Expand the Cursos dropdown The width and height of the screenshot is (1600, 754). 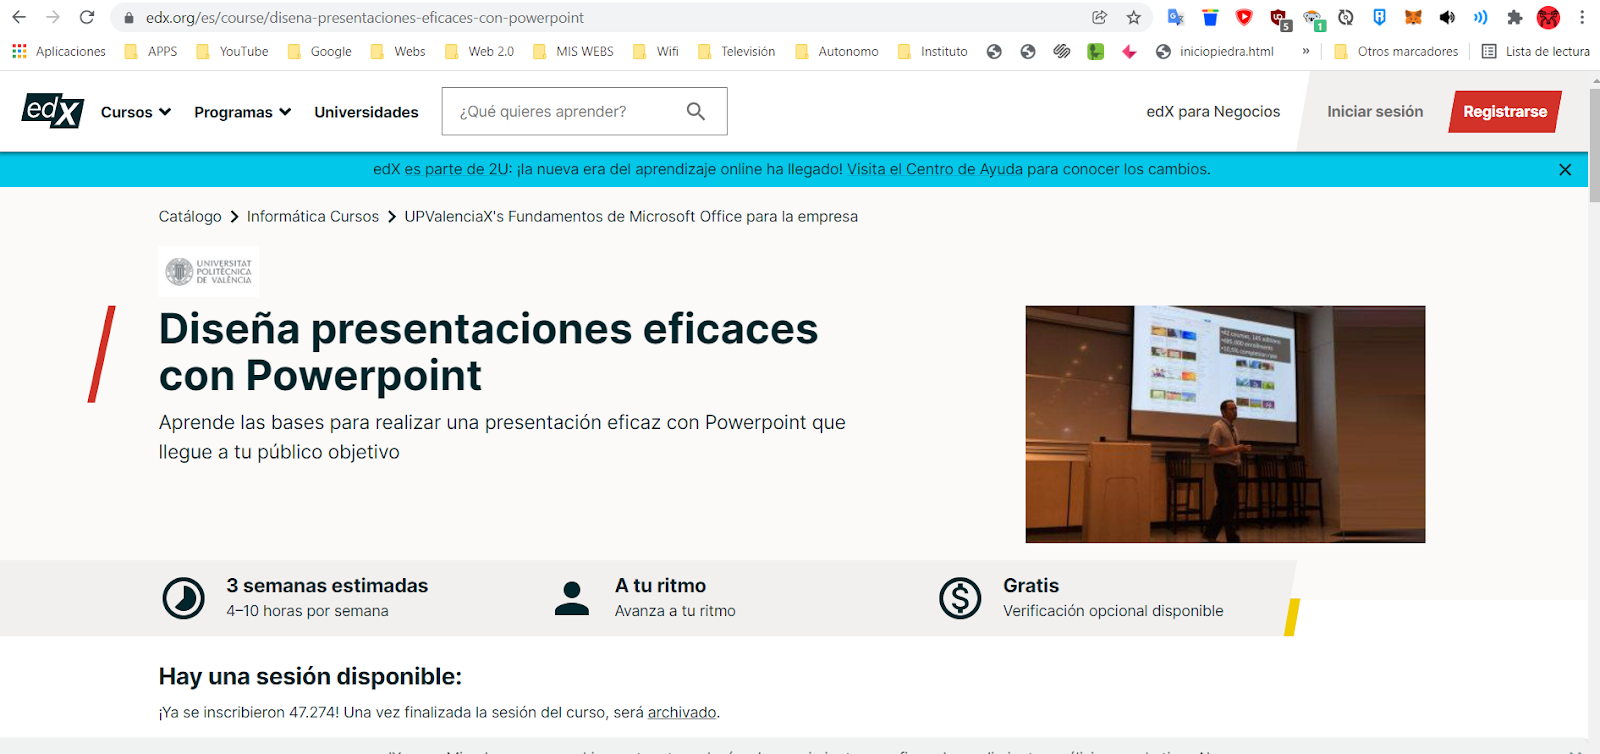(136, 112)
